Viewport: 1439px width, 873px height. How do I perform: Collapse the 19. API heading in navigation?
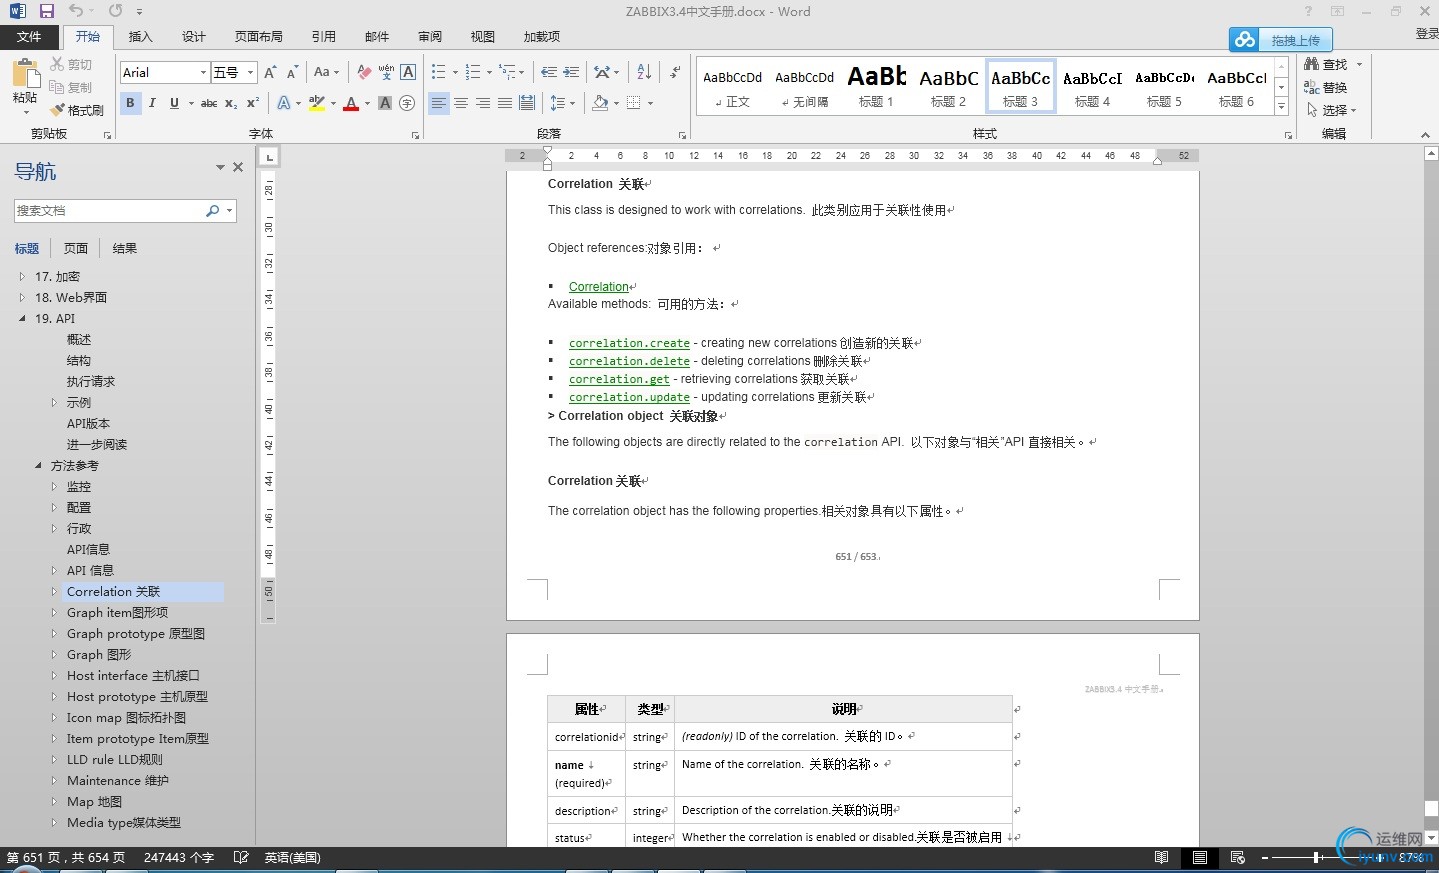(22, 318)
